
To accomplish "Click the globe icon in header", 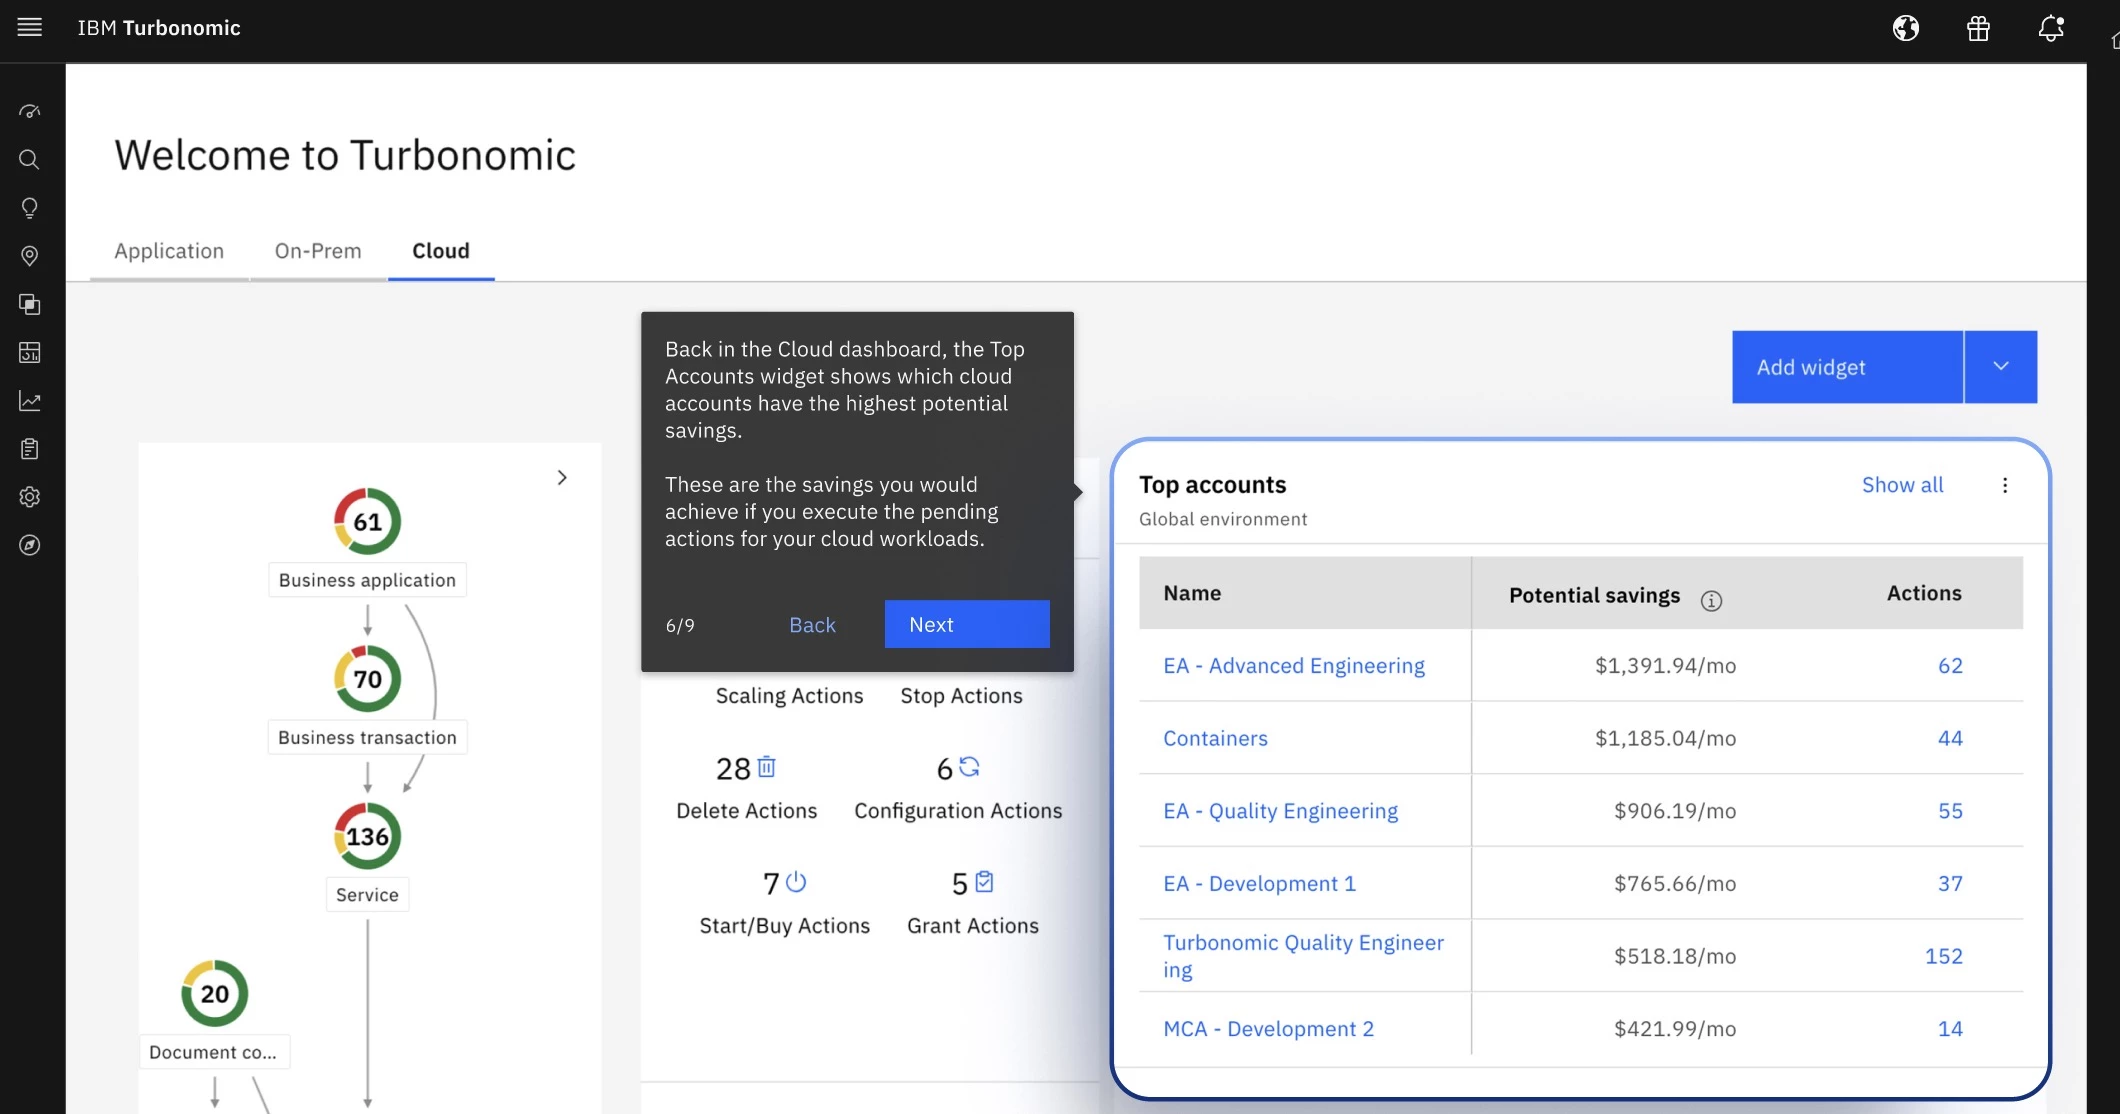I will click(1906, 28).
